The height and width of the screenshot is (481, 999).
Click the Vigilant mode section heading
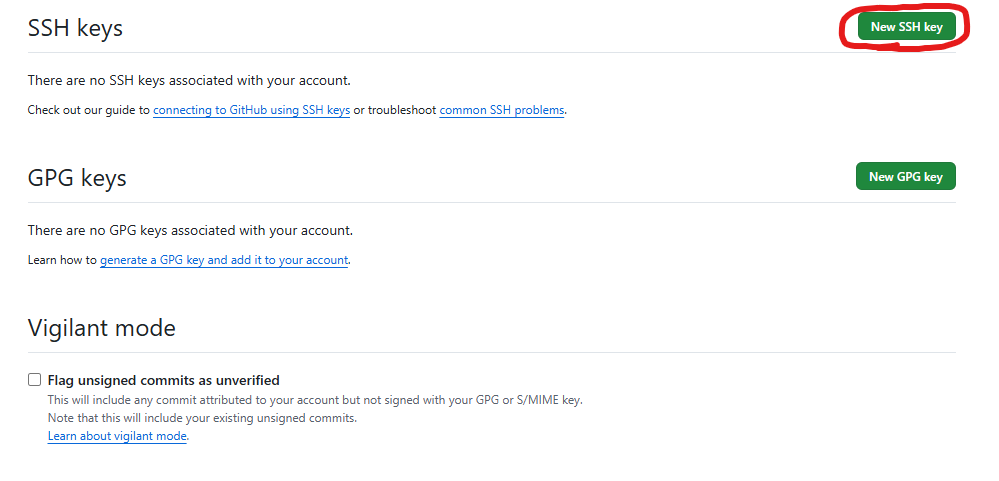click(101, 328)
